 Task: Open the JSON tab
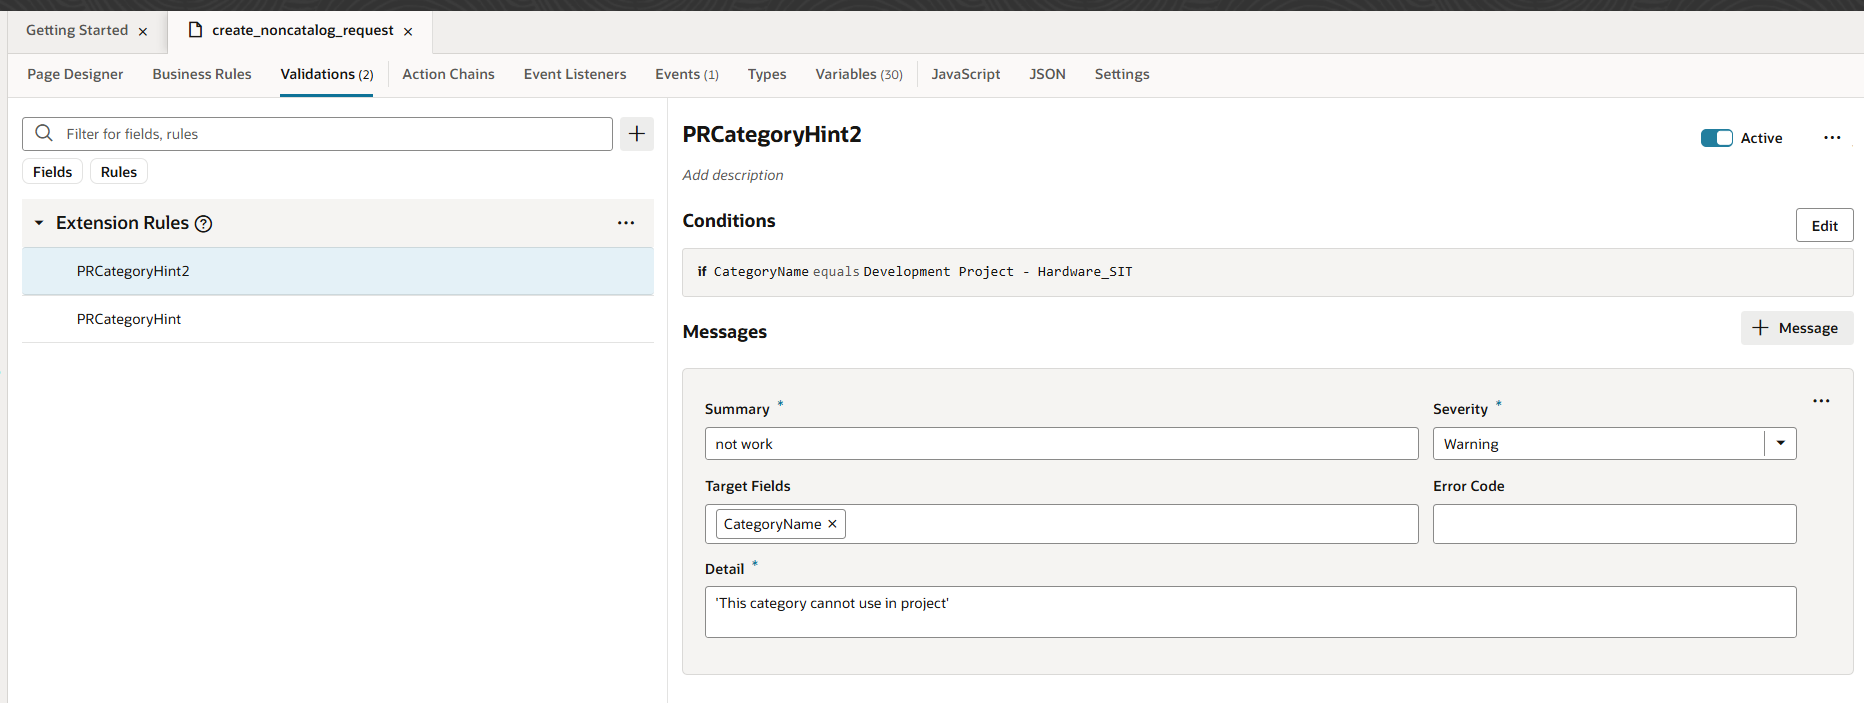(1047, 74)
